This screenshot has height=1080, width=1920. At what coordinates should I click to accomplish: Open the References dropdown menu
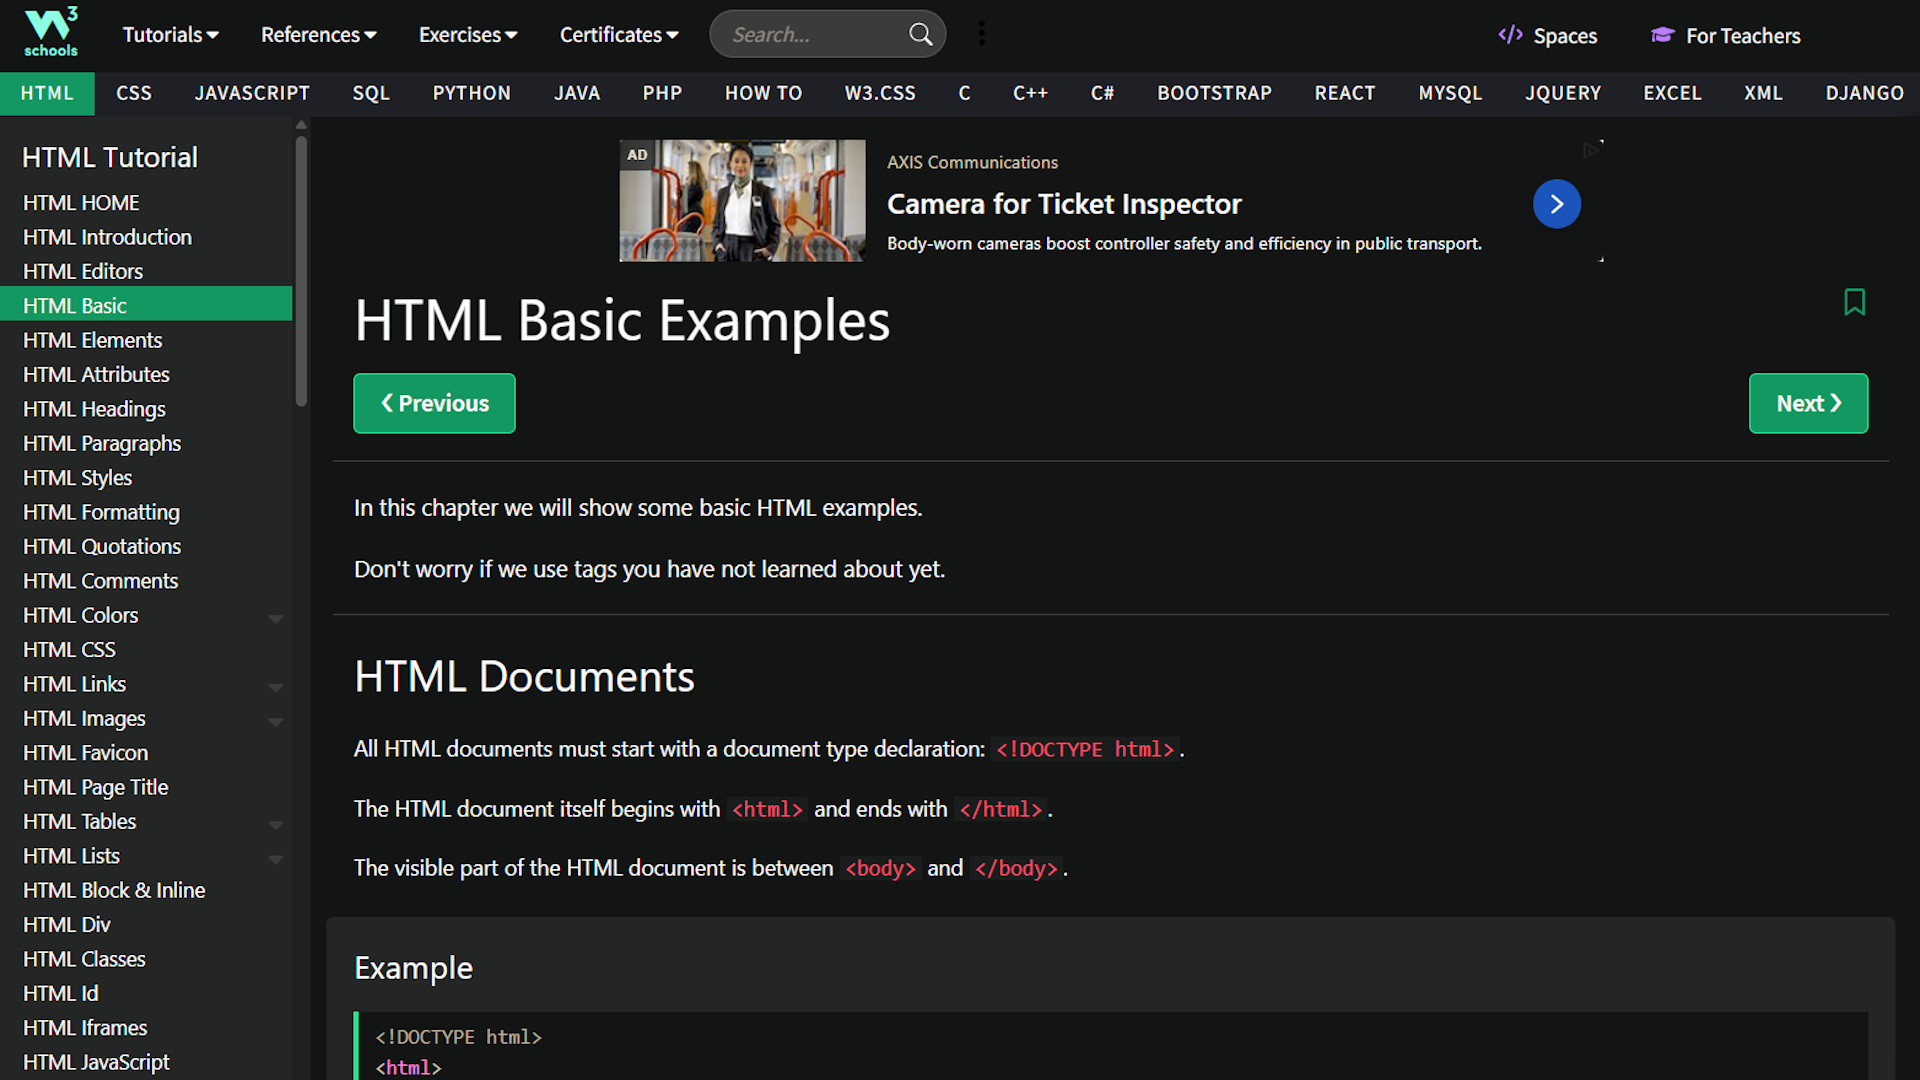click(318, 35)
